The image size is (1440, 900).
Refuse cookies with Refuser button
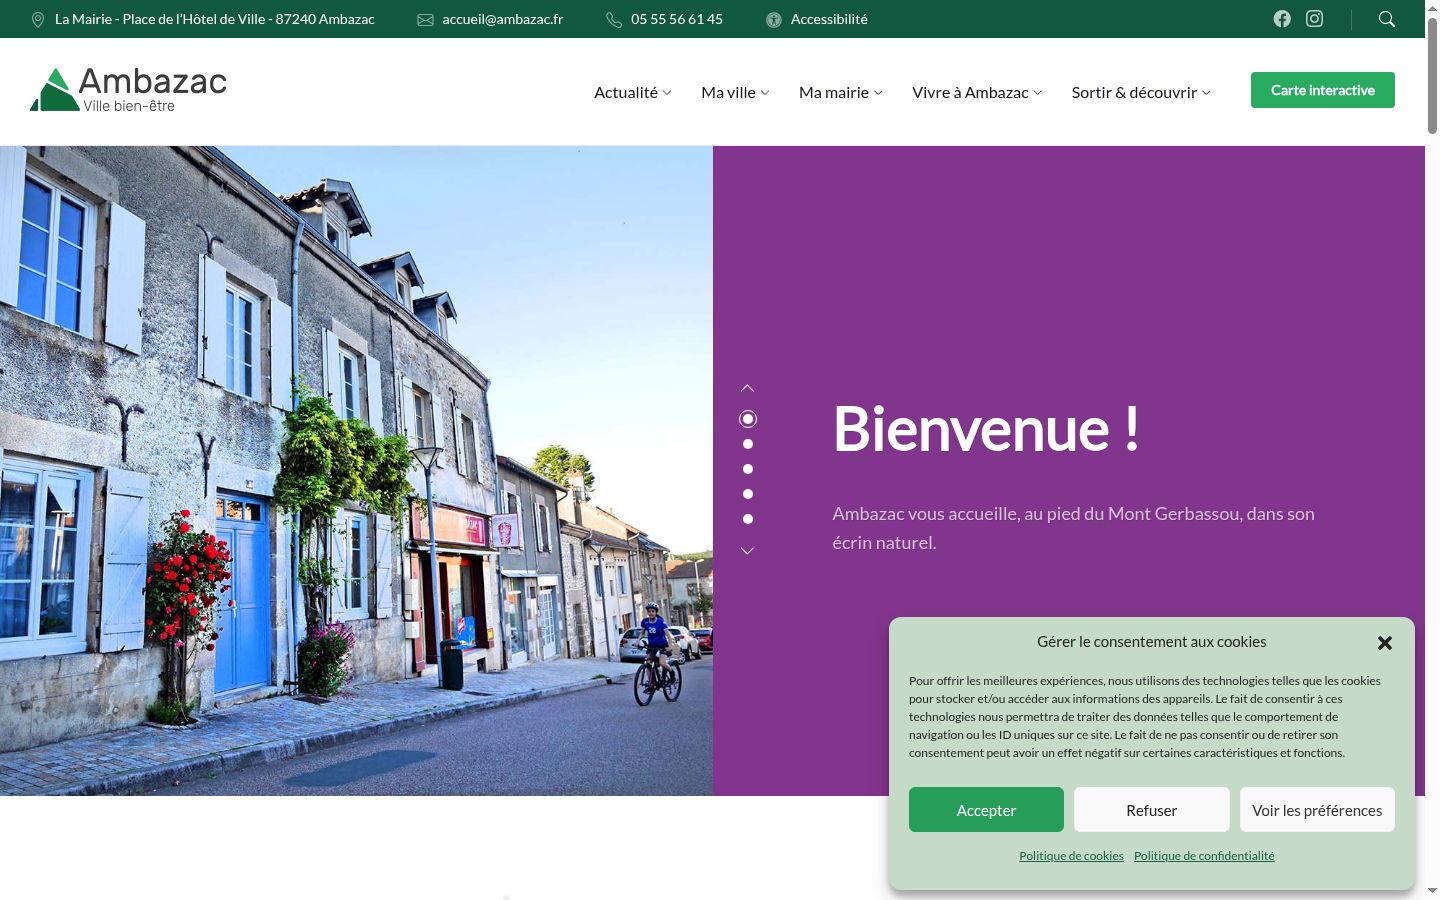(1152, 810)
